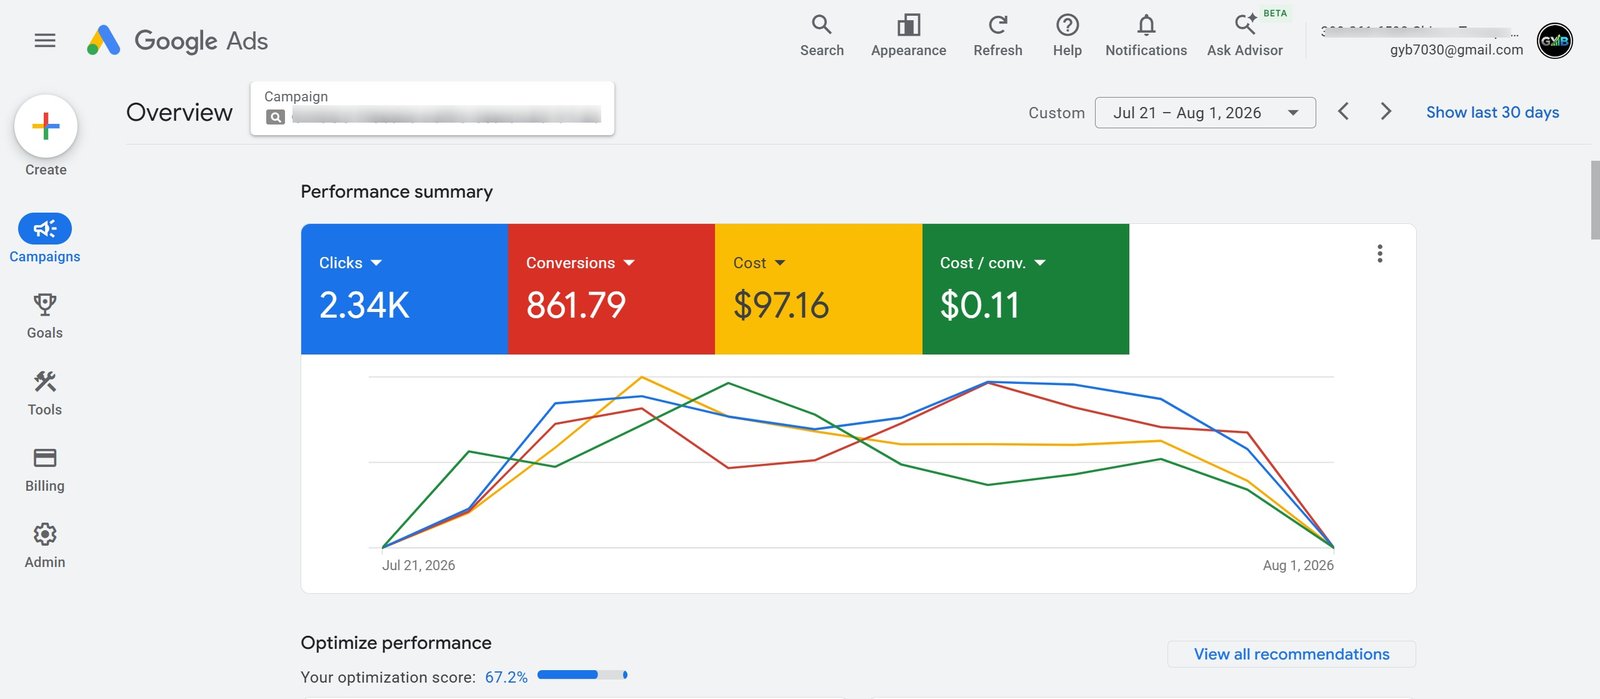1600x699 pixels.
Task: Click the $97.16 cost value
Action: point(781,305)
